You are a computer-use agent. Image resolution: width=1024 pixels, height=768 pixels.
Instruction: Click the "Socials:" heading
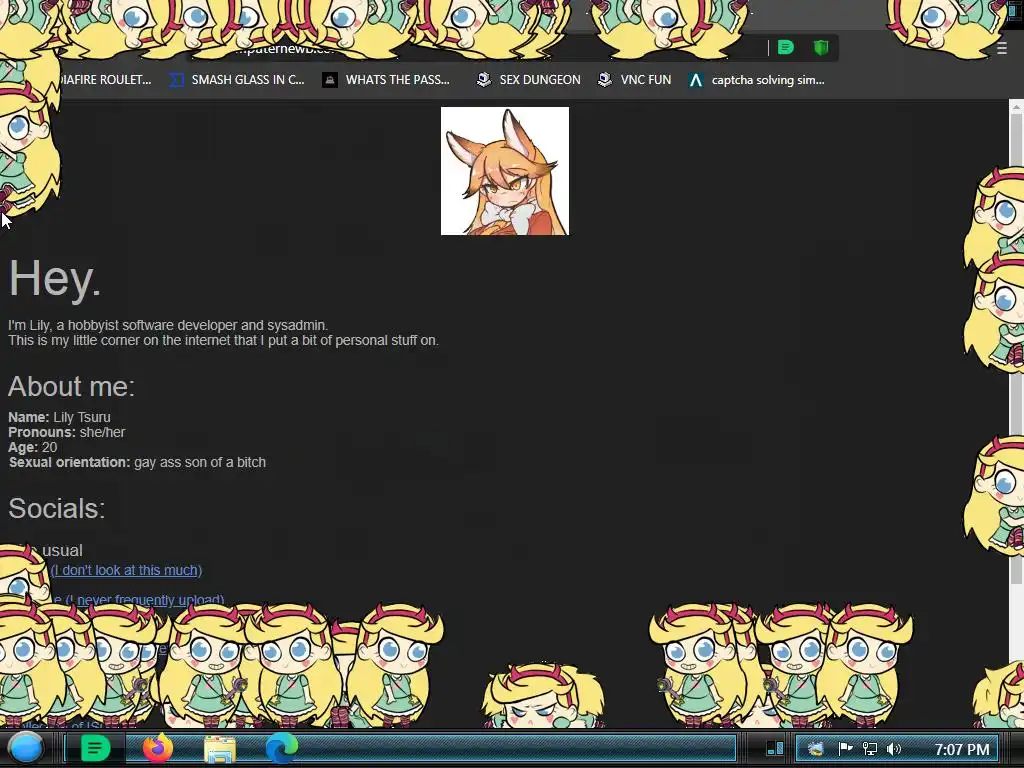(x=57, y=508)
